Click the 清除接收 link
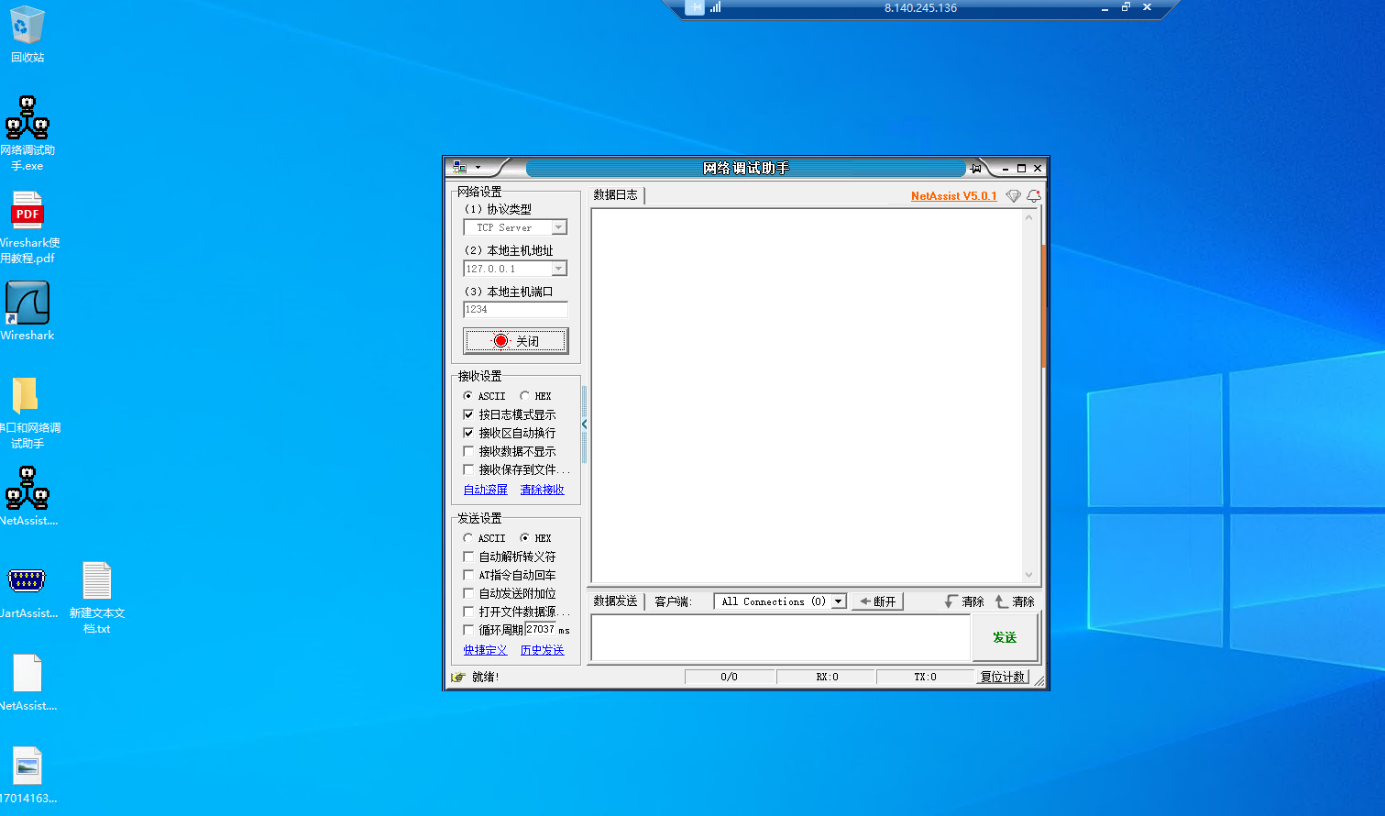Image resolution: width=1385 pixels, height=816 pixels. pyautogui.click(x=542, y=489)
